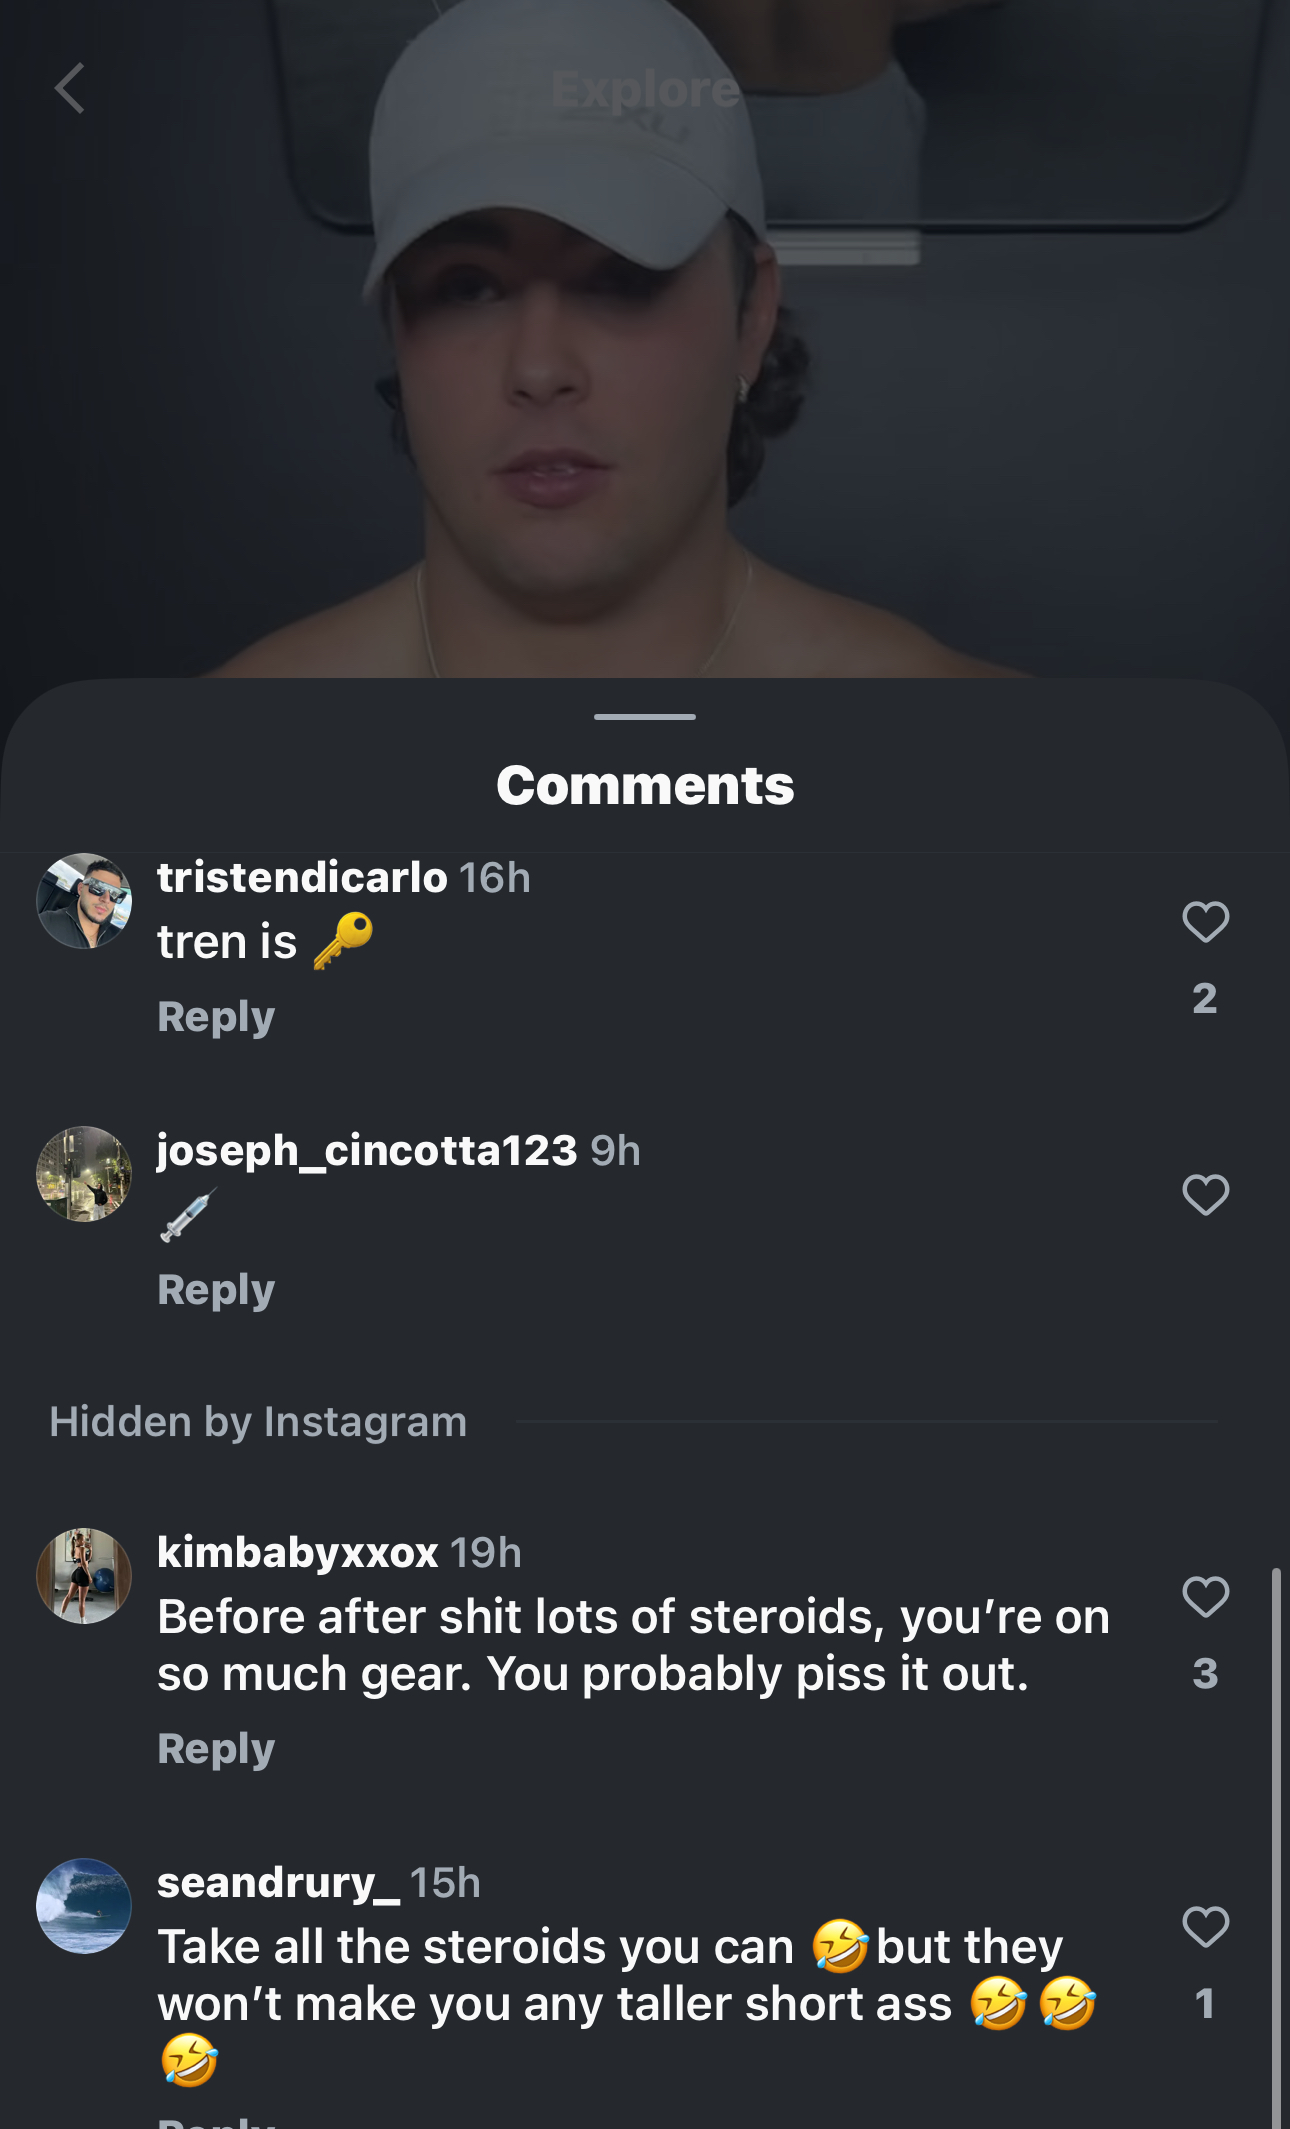Screen dimensions: 1290x2129
Task: Open tristendicarlo username link
Action: (x=302, y=877)
